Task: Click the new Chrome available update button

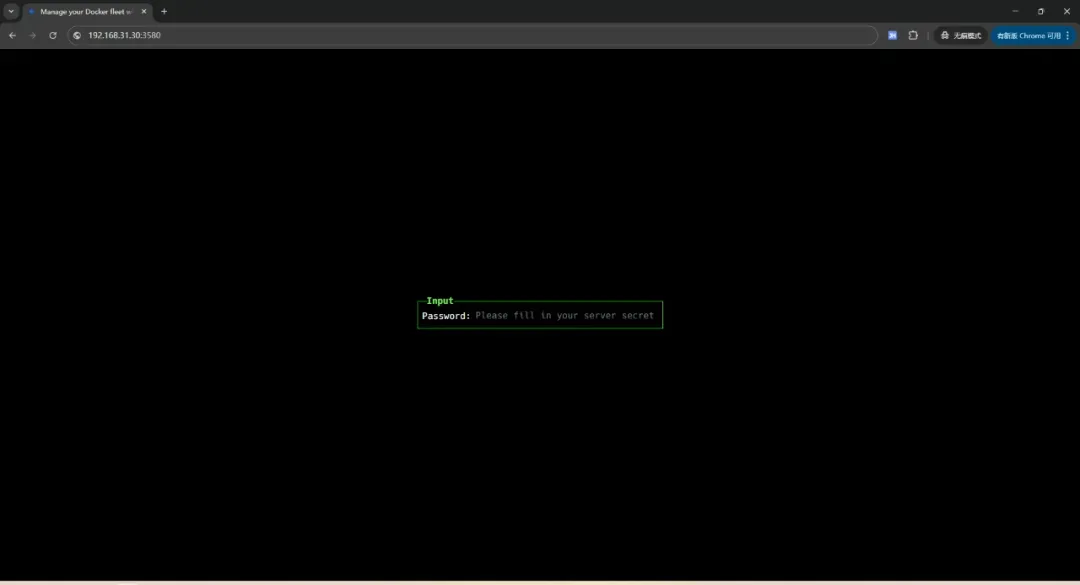Action: [x=1028, y=35]
